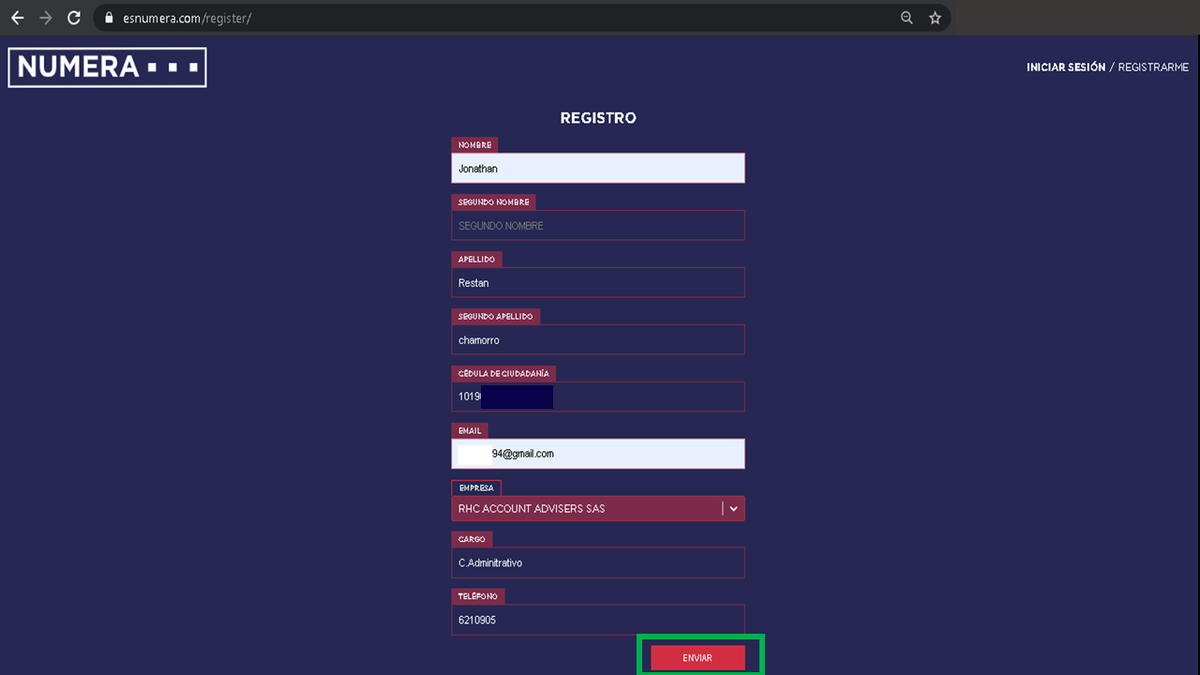Viewport: 1200px width, 675px height.
Task: Bookmark this page with star icon
Action: pyautogui.click(x=935, y=18)
